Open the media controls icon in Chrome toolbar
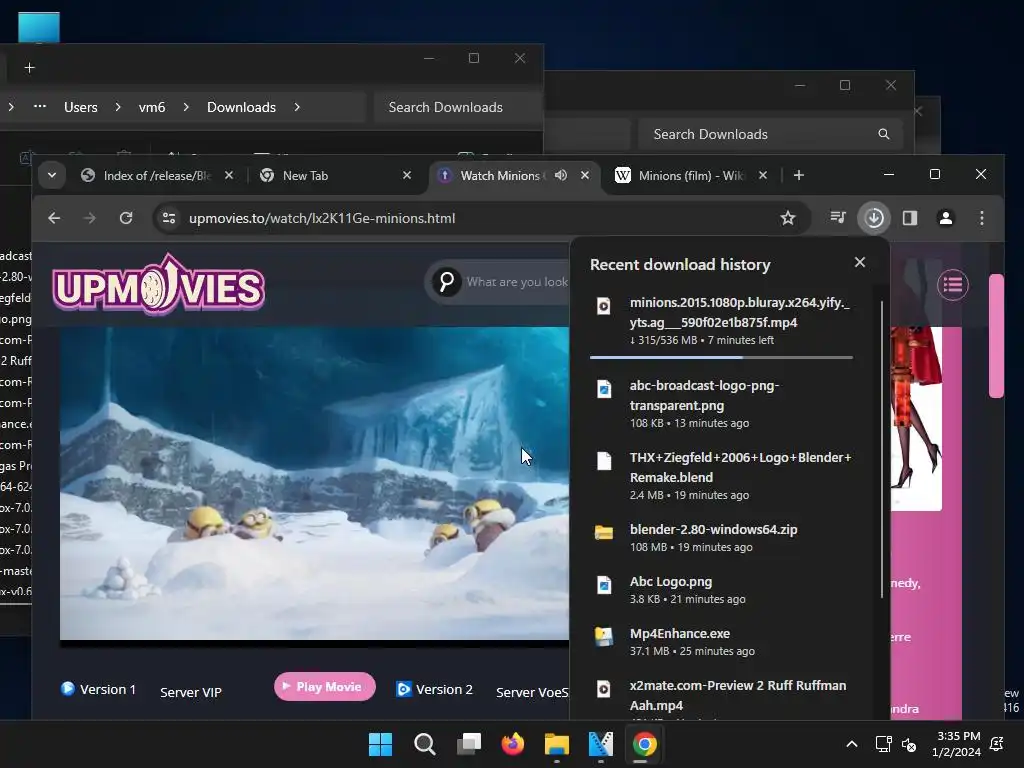Image resolution: width=1024 pixels, height=768 pixels. coord(838,217)
